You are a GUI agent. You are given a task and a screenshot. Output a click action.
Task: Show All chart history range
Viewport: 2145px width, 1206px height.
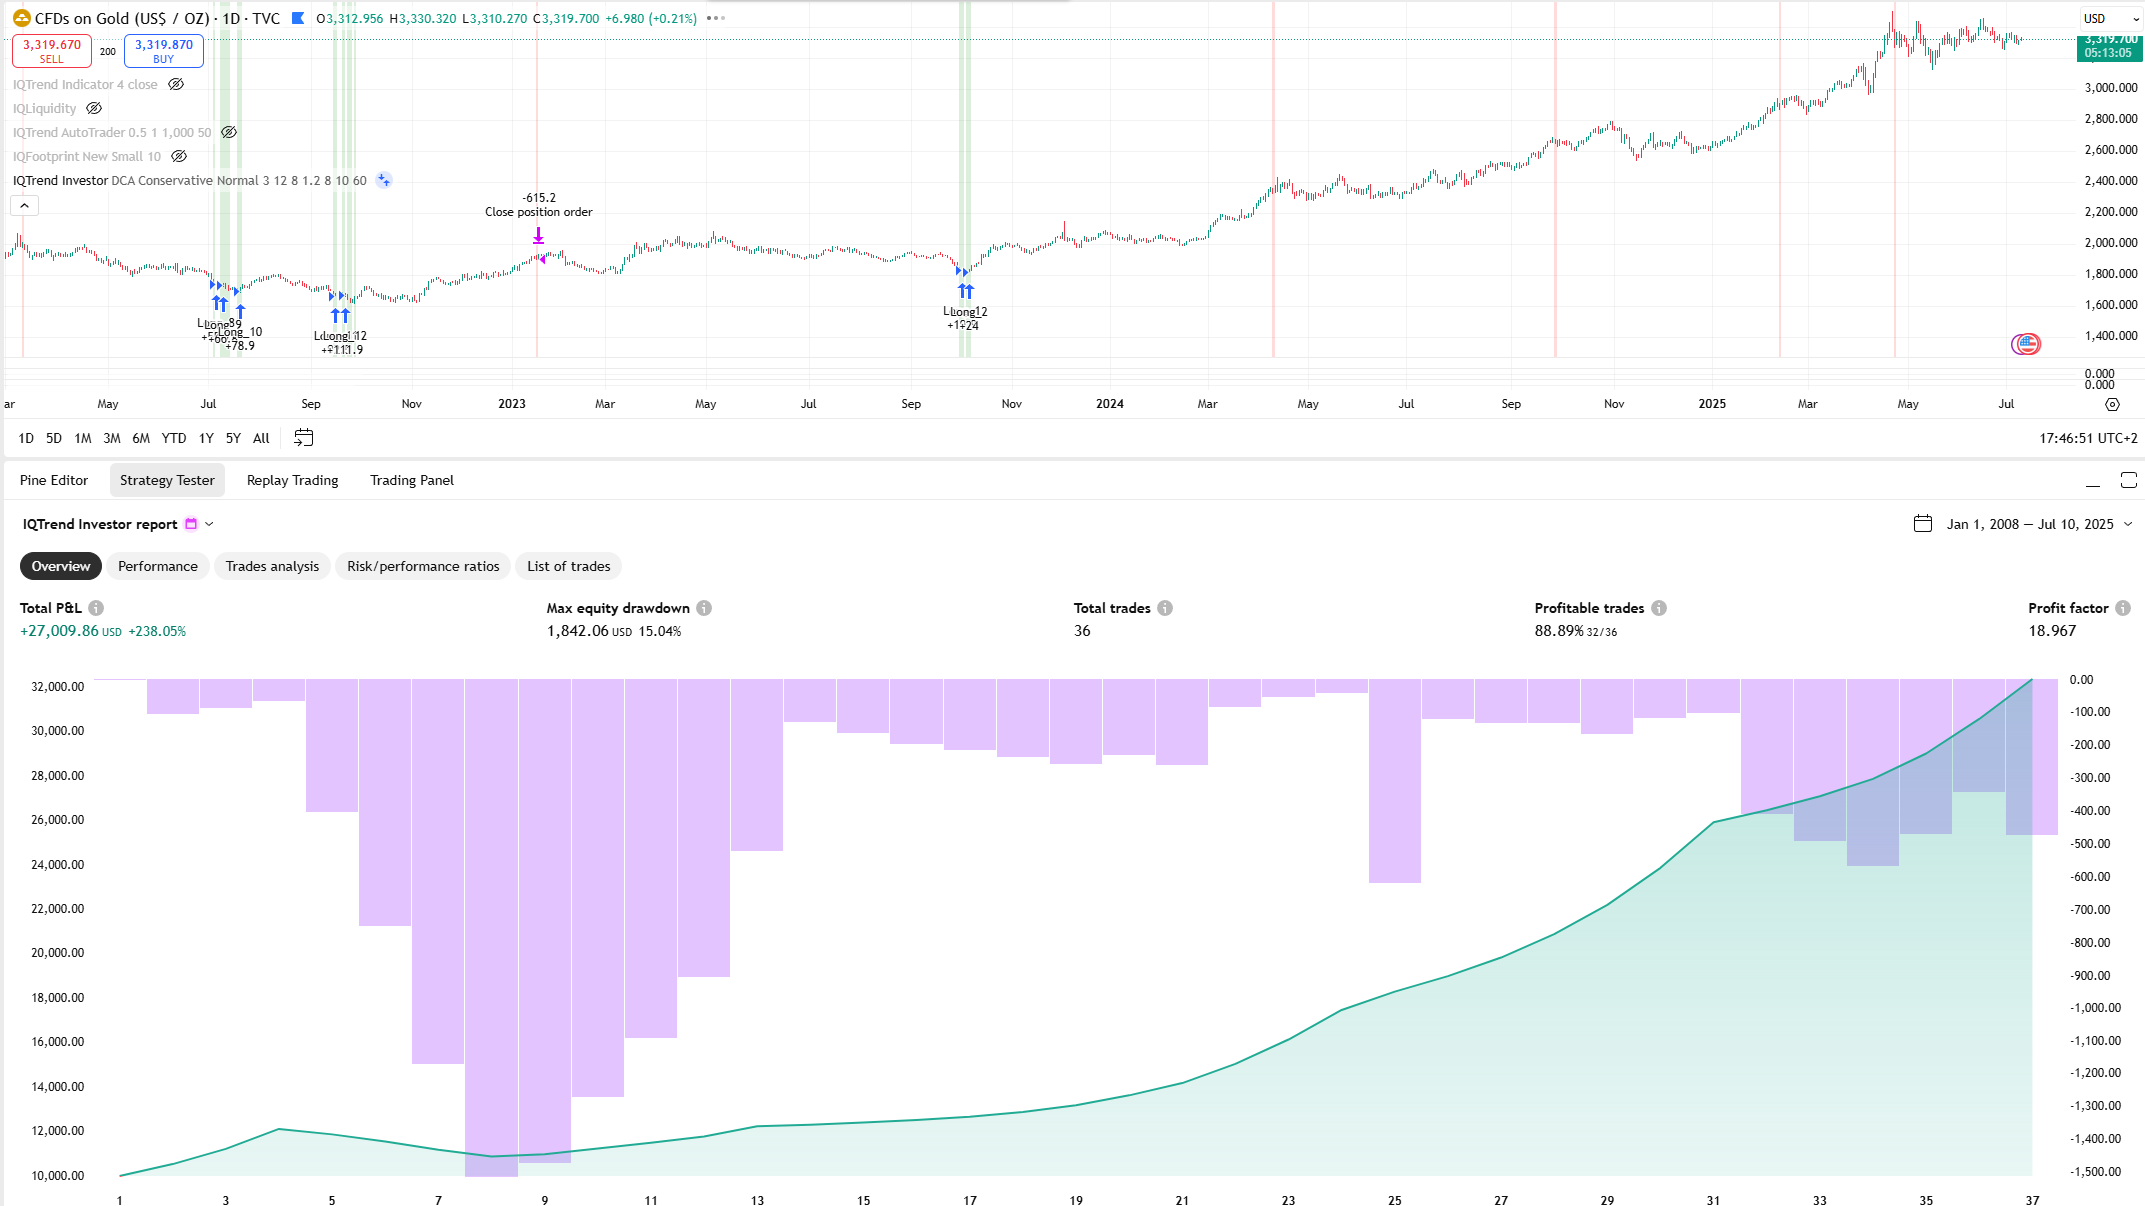coord(261,438)
